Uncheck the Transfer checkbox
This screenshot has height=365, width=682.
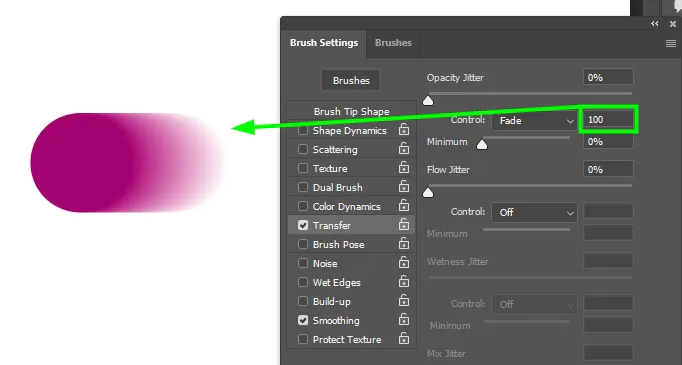pos(303,225)
